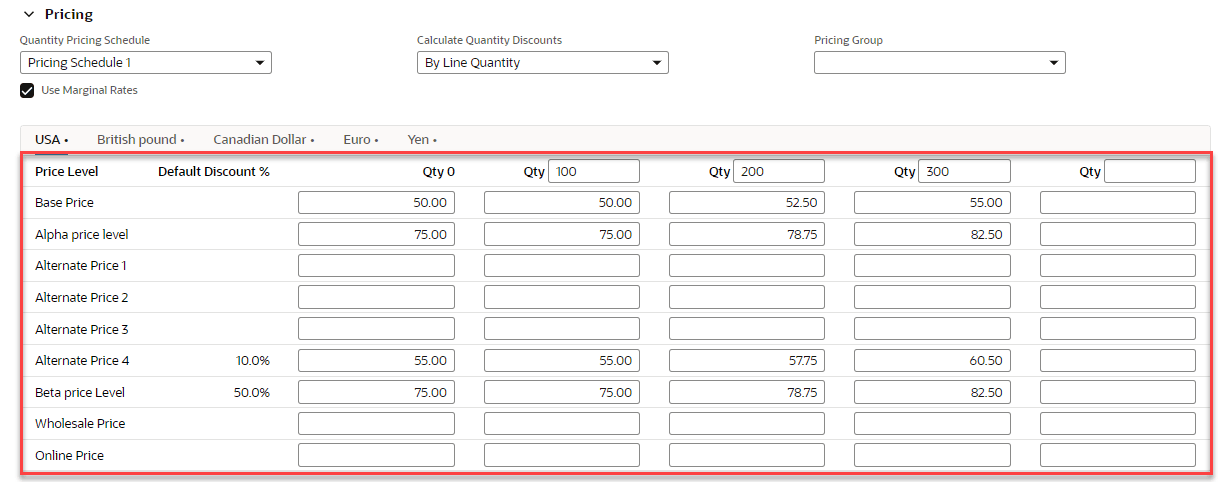Click the Qty field containing 300
Image resolution: width=1223 pixels, height=482 pixels.
click(x=964, y=171)
